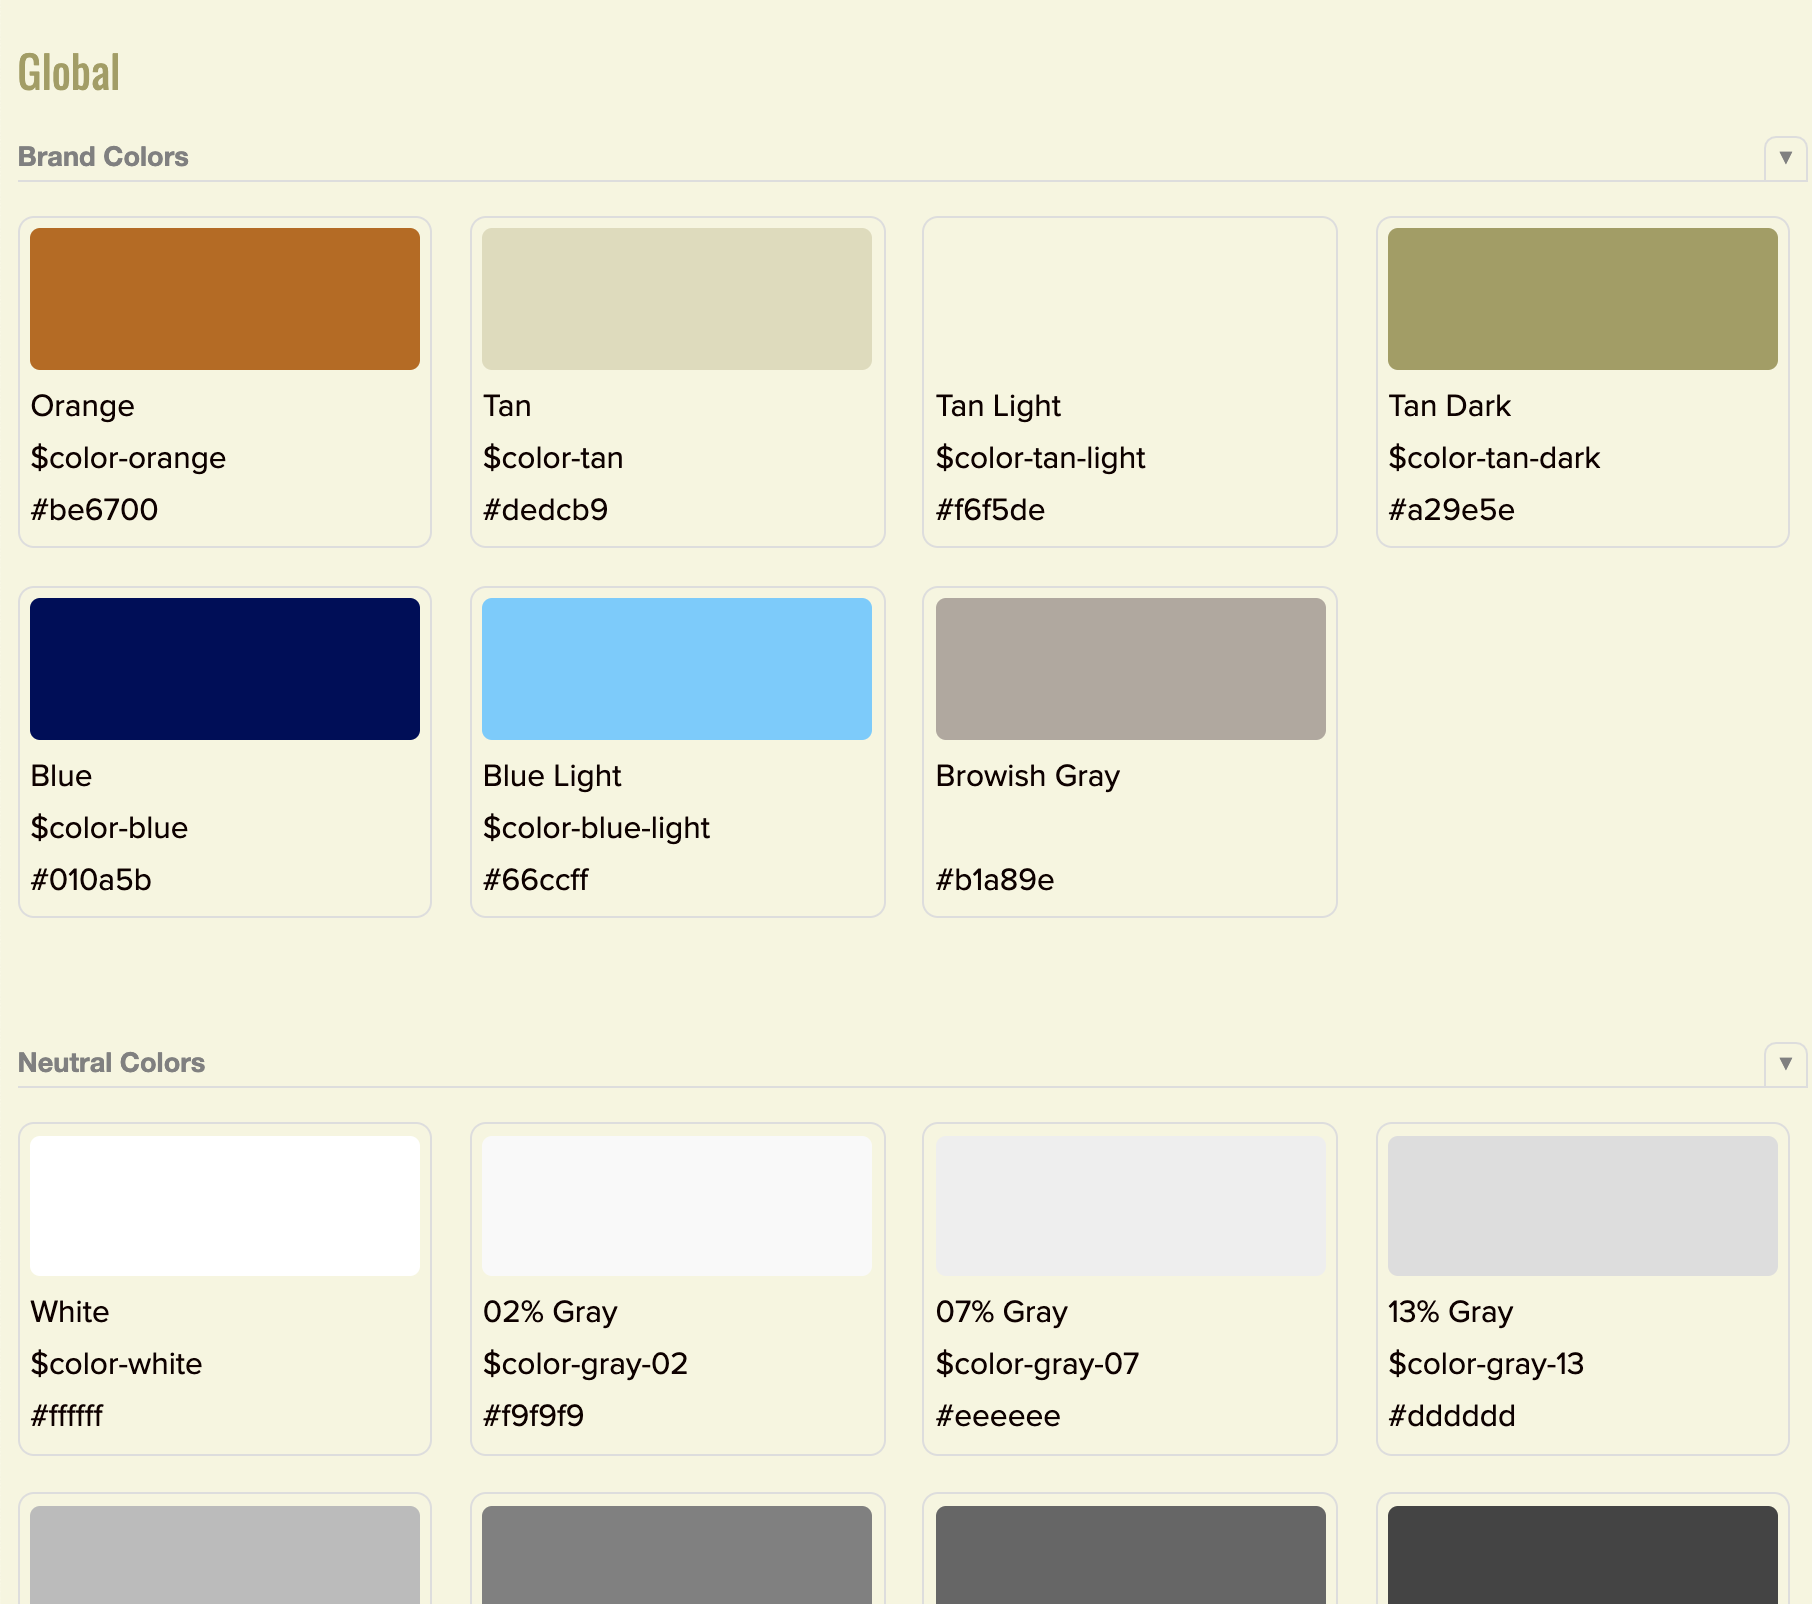Click the Tan Dark label
The image size is (1812, 1604).
pyautogui.click(x=1449, y=406)
